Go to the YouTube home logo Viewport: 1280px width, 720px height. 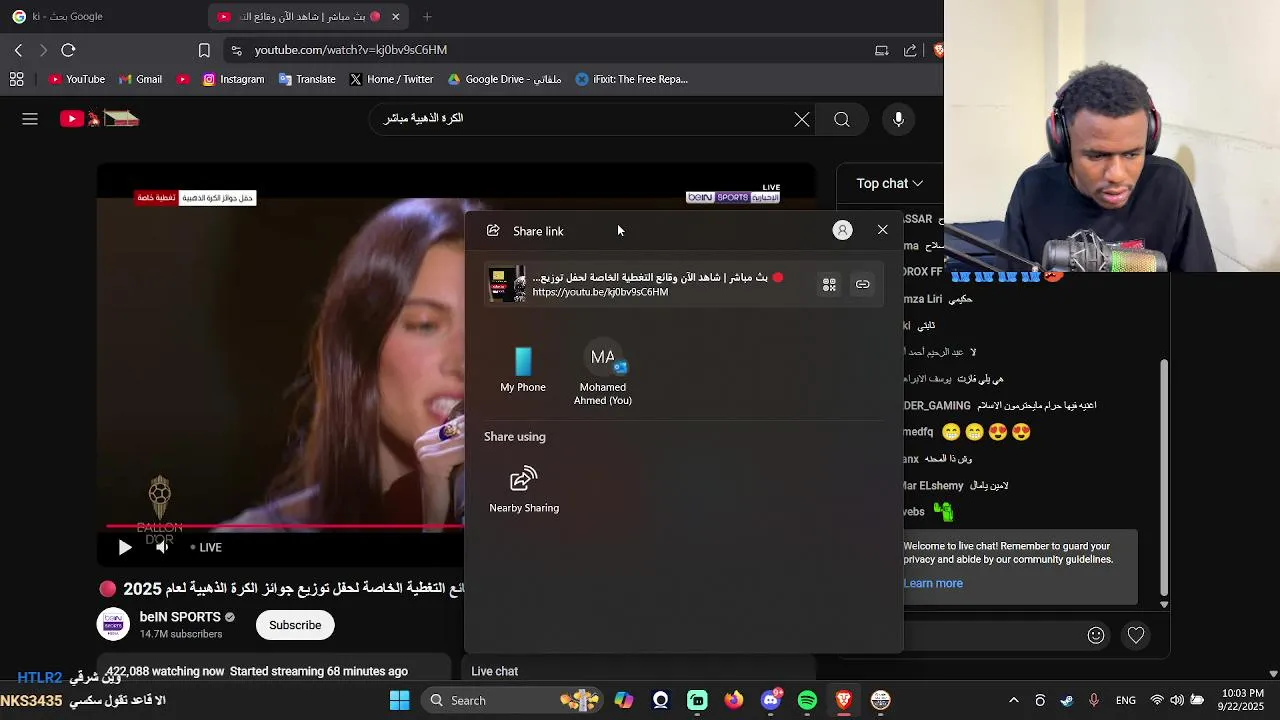(x=99, y=119)
